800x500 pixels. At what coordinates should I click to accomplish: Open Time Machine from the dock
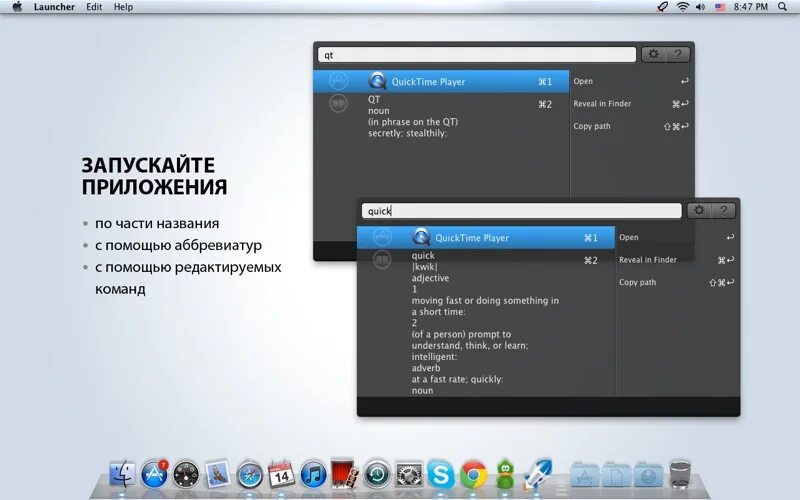click(377, 474)
